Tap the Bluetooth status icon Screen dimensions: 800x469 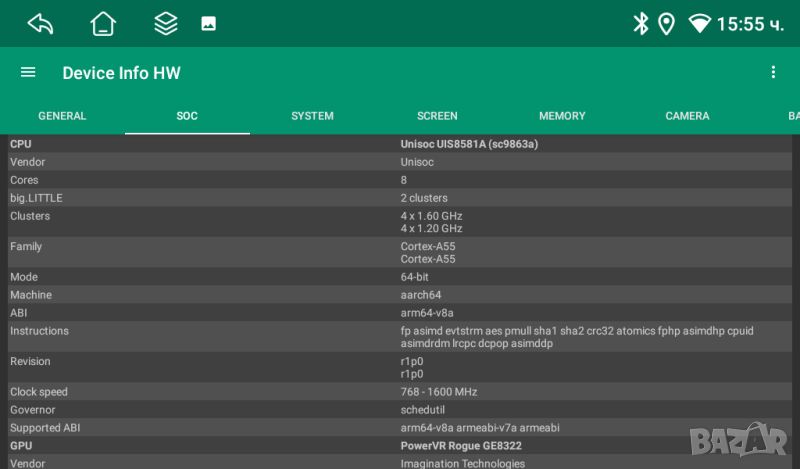641,24
